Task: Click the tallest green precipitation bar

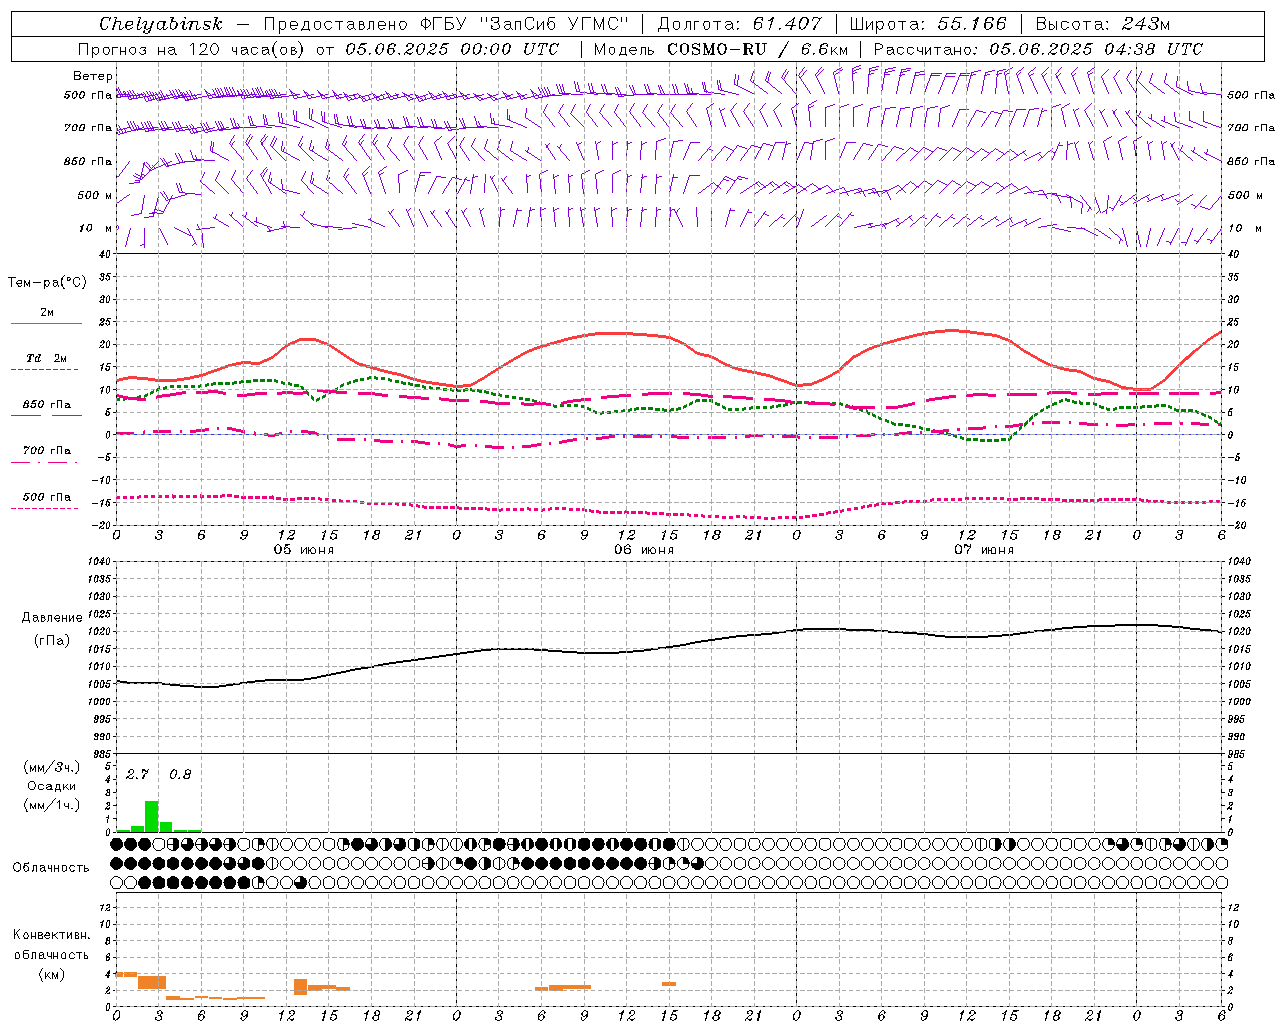Action: pyautogui.click(x=152, y=816)
